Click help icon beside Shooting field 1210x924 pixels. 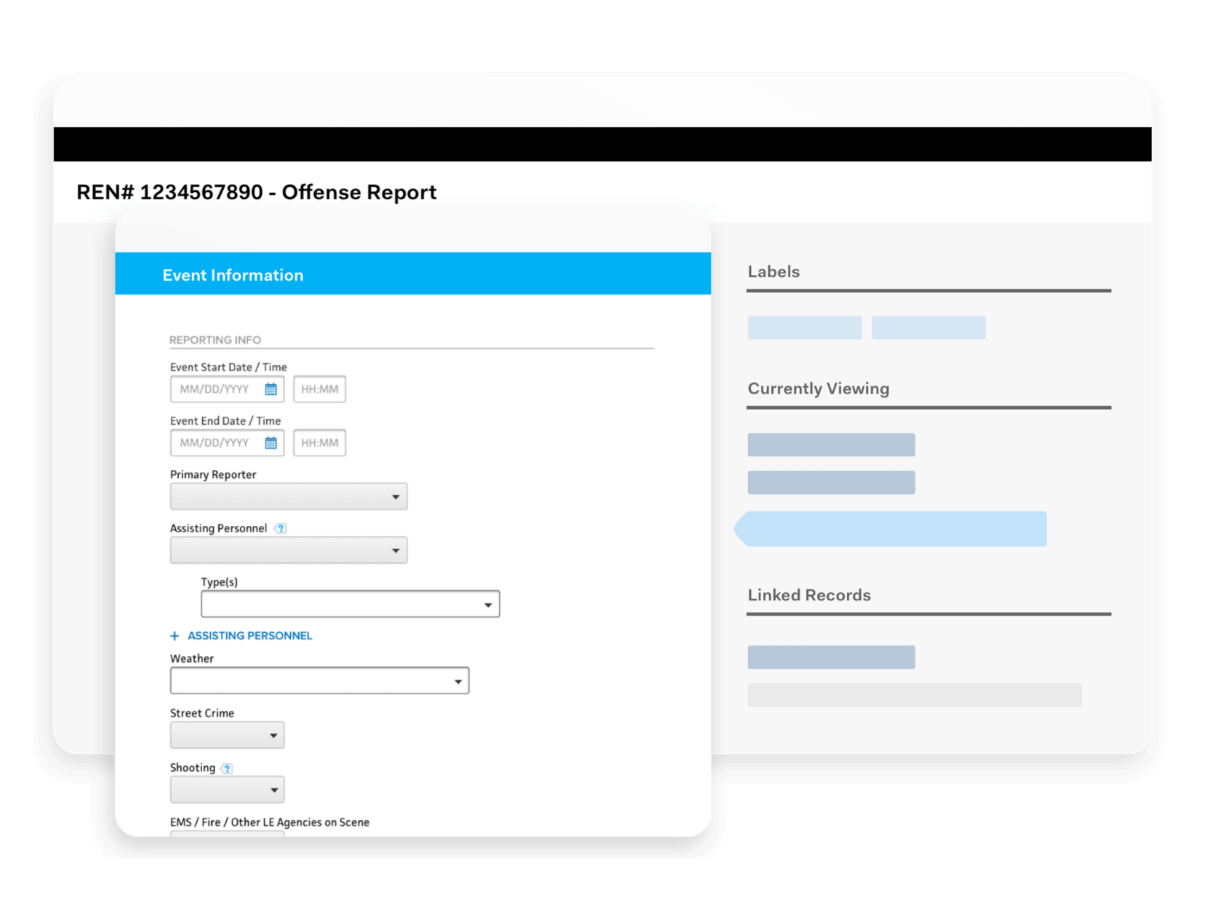(x=228, y=767)
